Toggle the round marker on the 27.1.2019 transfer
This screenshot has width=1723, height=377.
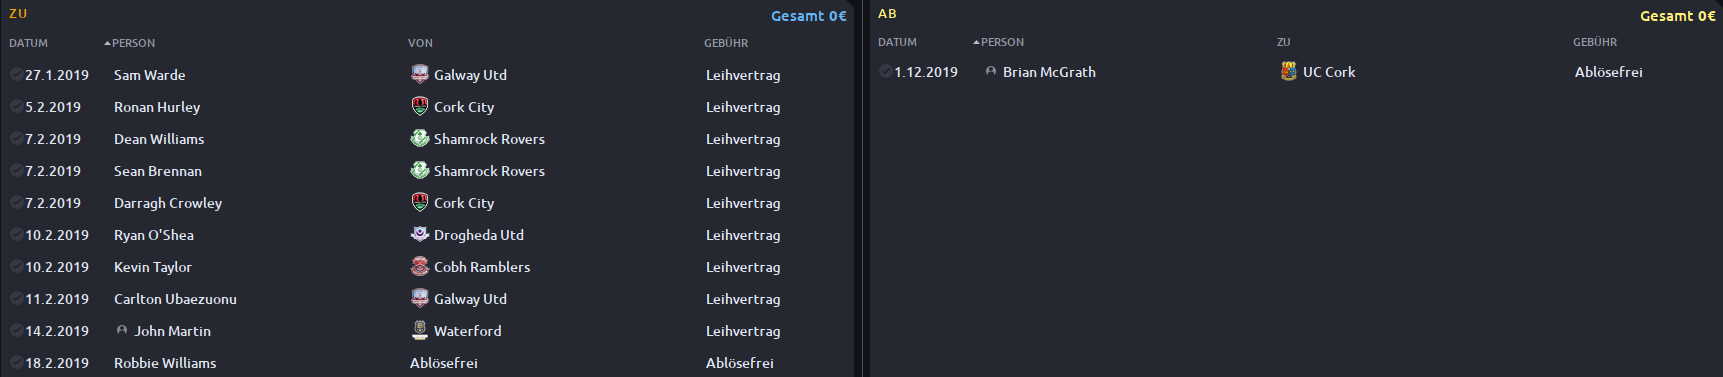(17, 74)
